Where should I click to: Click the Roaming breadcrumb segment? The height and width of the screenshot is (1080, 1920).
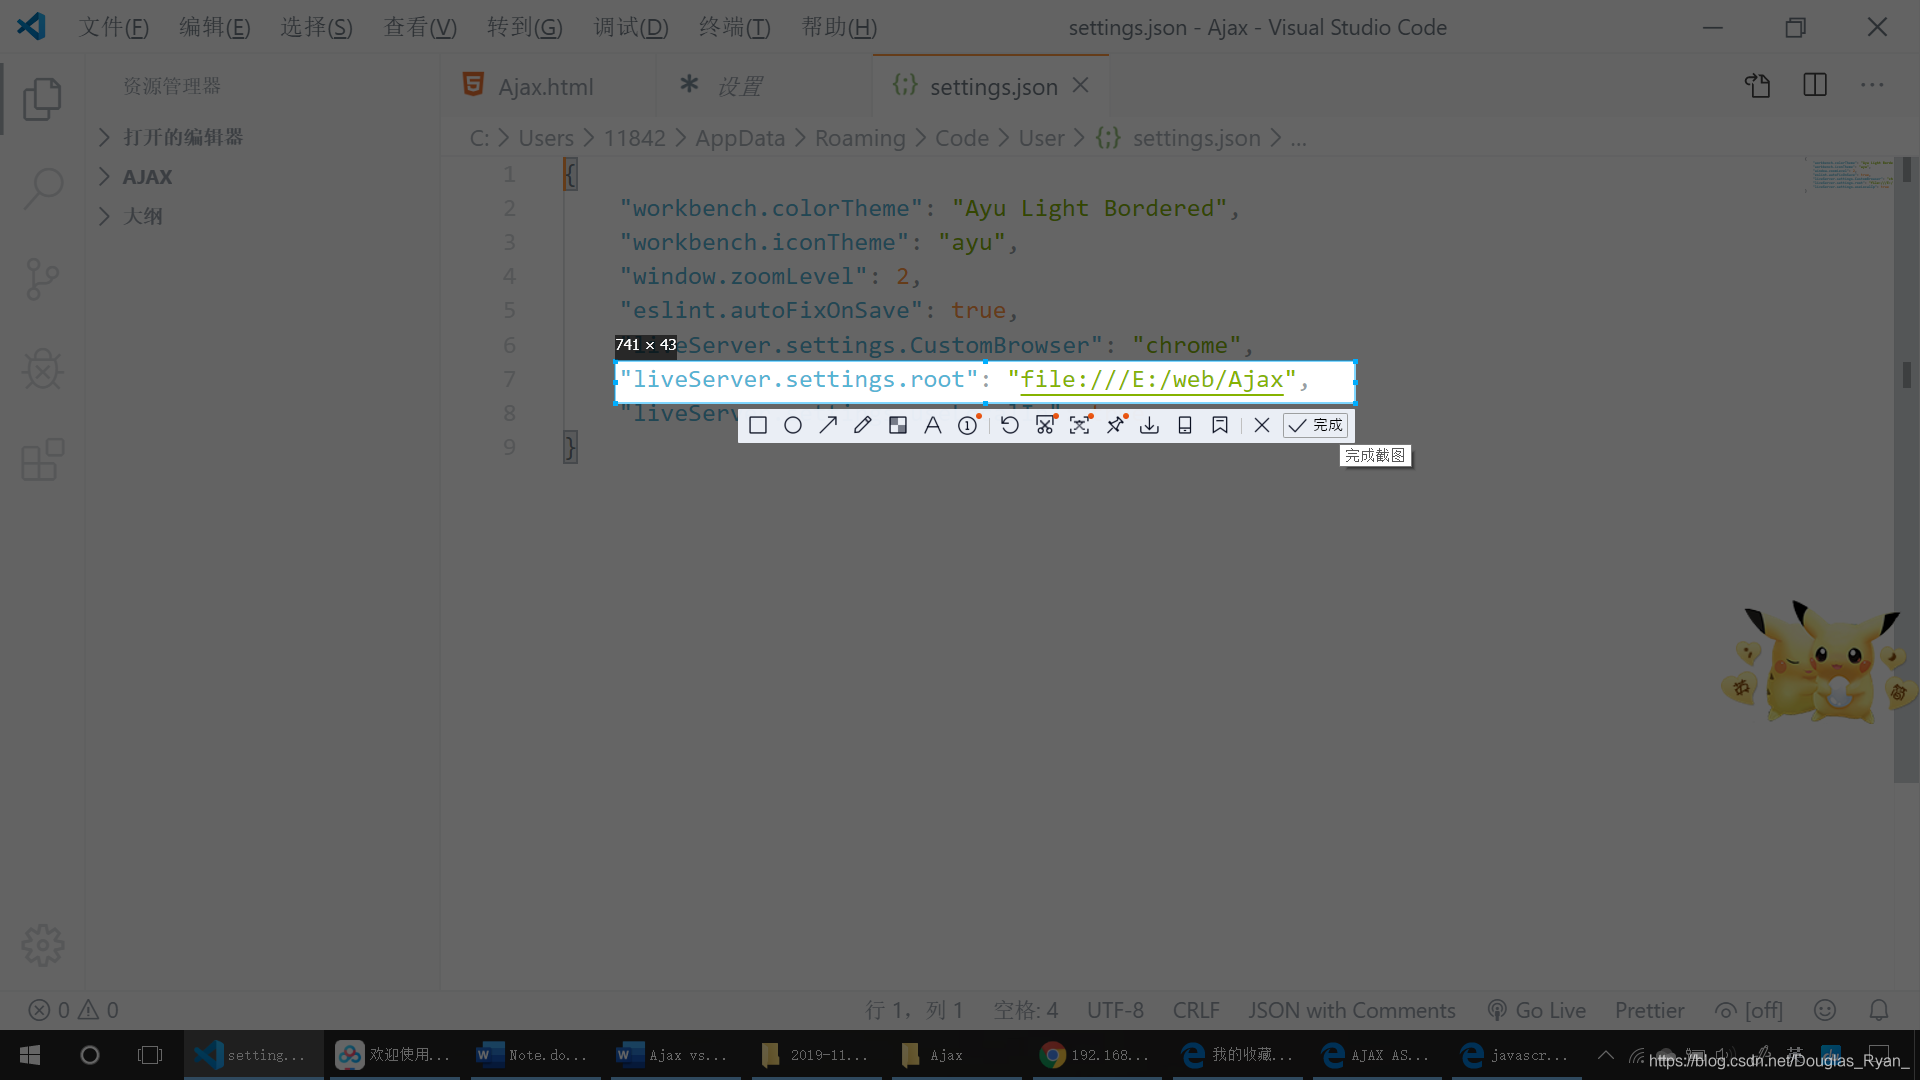pyautogui.click(x=860, y=138)
